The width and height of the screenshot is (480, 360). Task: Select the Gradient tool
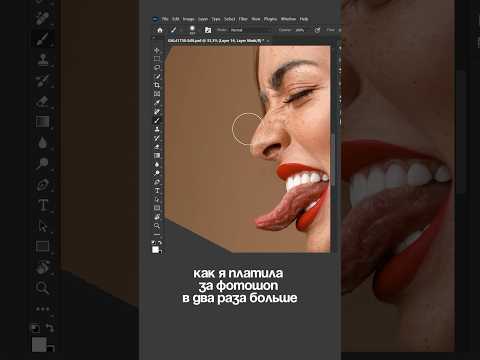click(157, 155)
